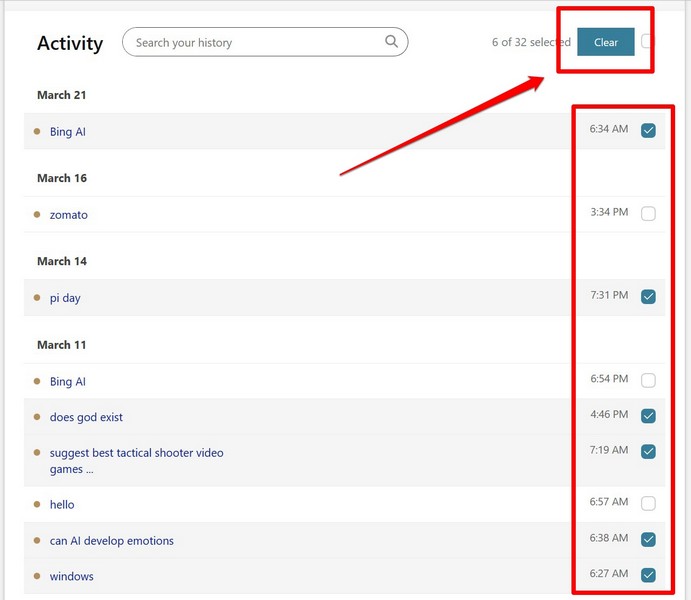The width and height of the screenshot is (691, 600).
Task: Click the Clear button
Action: click(606, 42)
